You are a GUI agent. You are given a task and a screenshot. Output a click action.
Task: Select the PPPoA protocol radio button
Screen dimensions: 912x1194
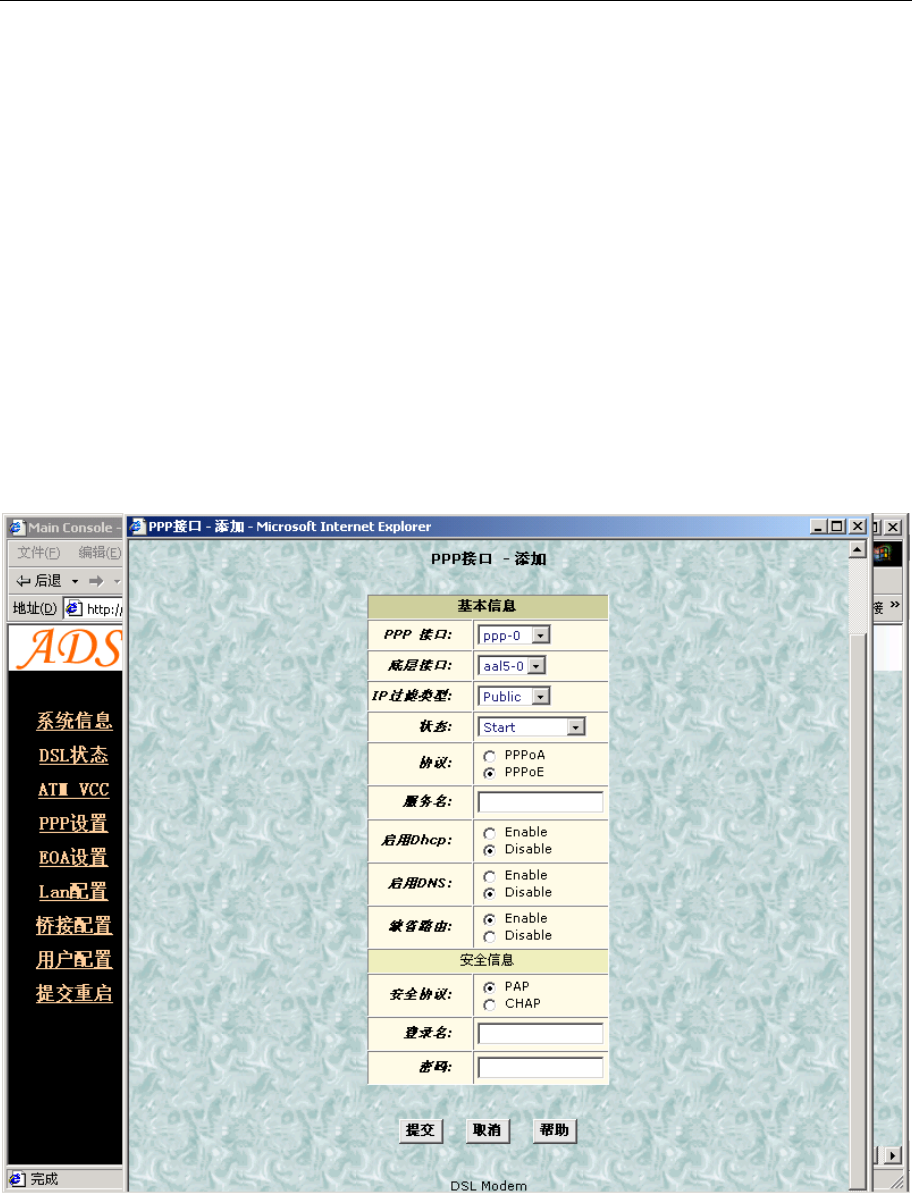[x=489, y=756]
